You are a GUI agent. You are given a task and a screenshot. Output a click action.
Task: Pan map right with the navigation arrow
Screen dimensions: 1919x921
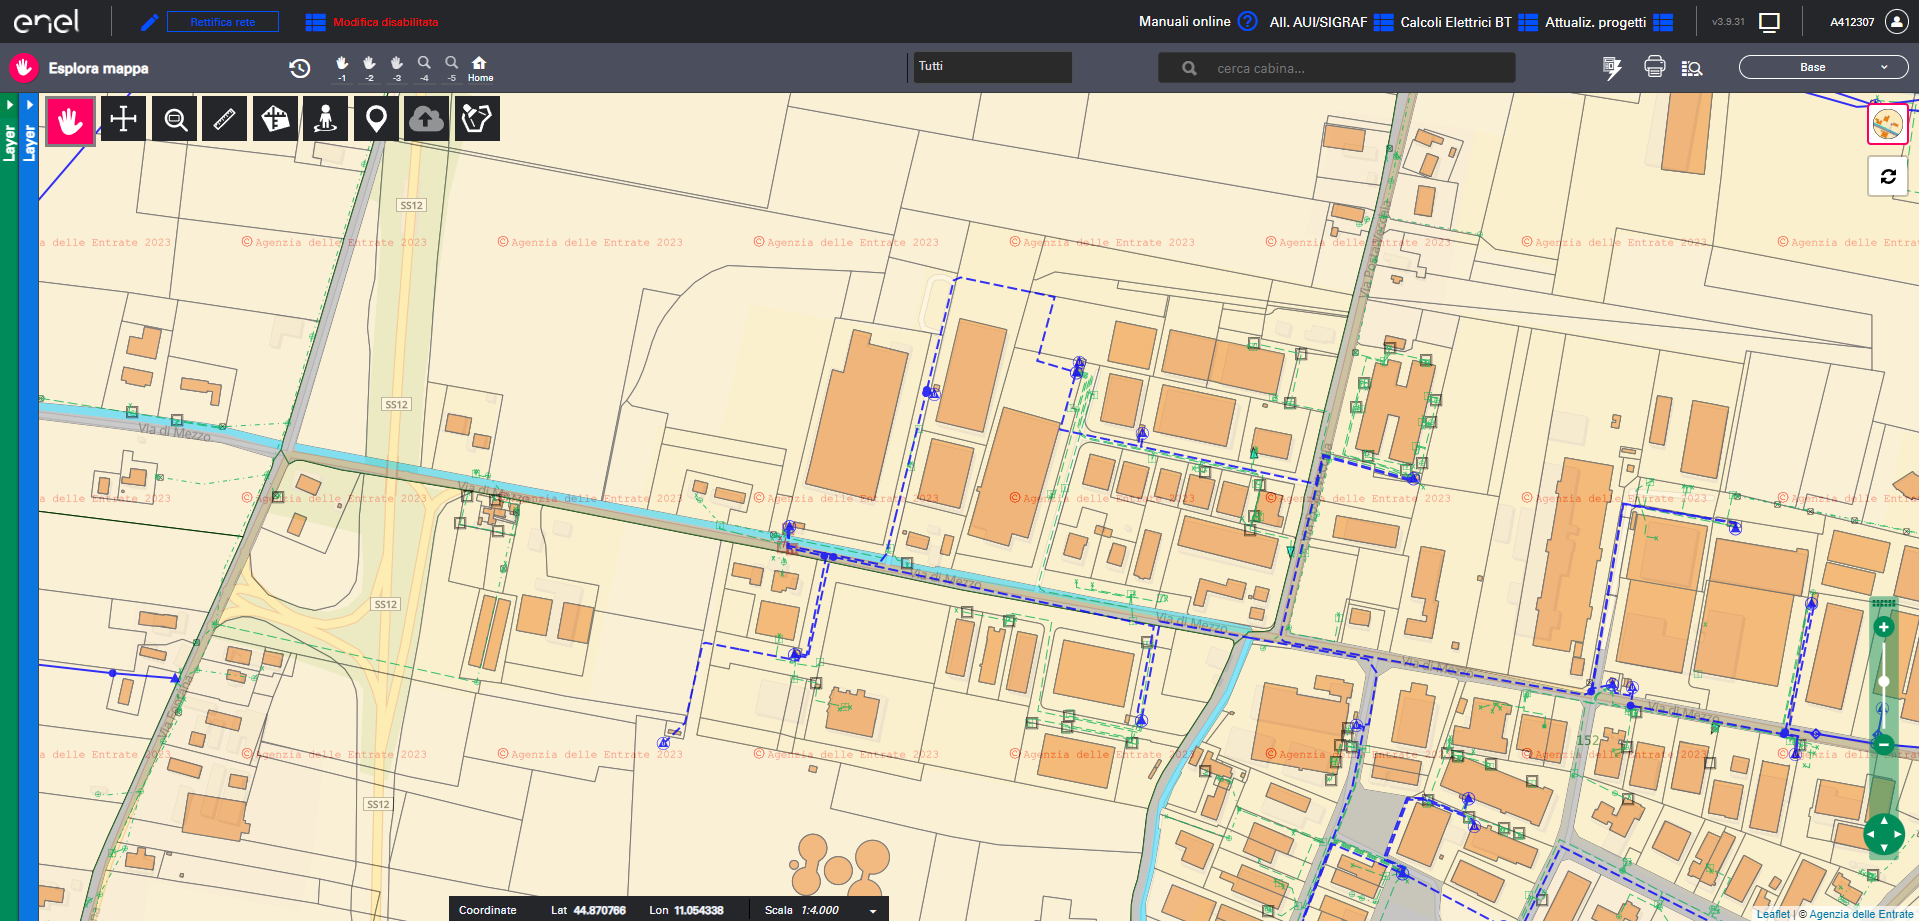1898,834
